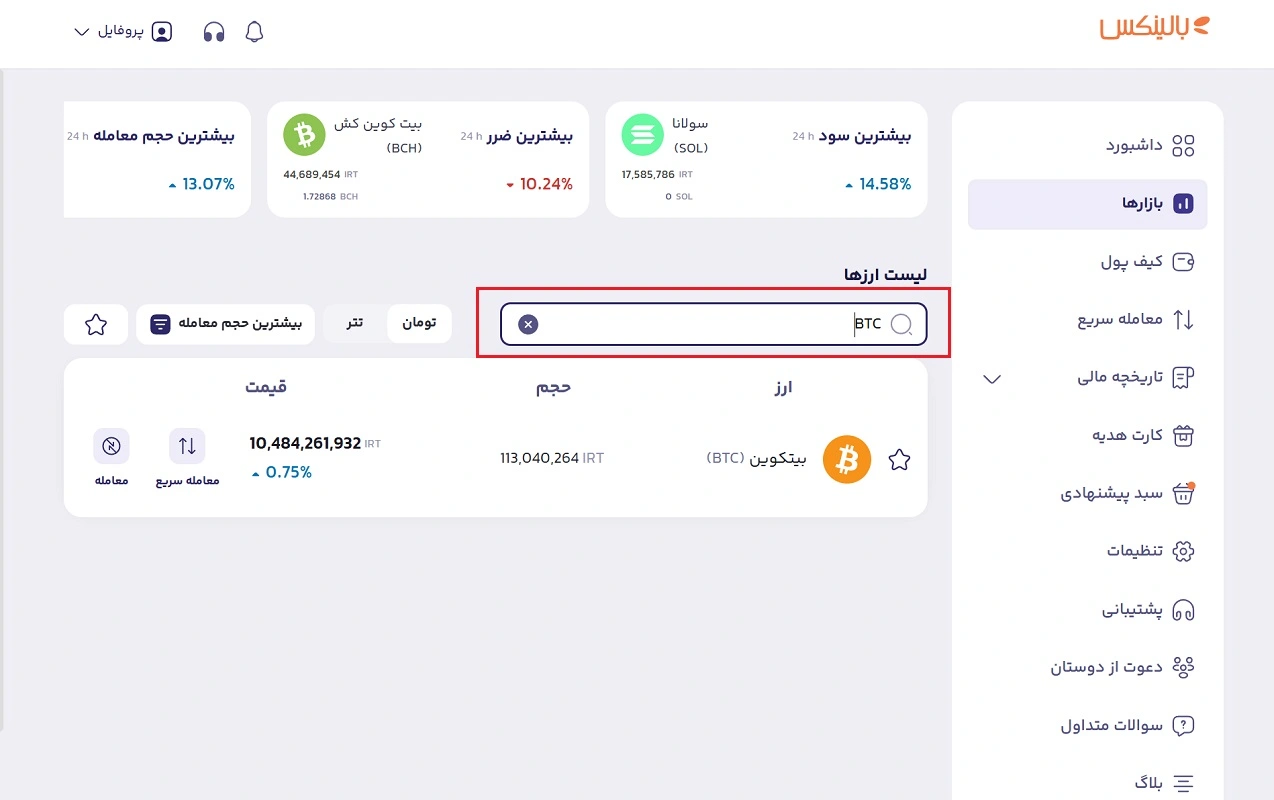The width and height of the screenshot is (1274, 800).
Task: Clear the BTC search text with X icon
Action: (528, 324)
